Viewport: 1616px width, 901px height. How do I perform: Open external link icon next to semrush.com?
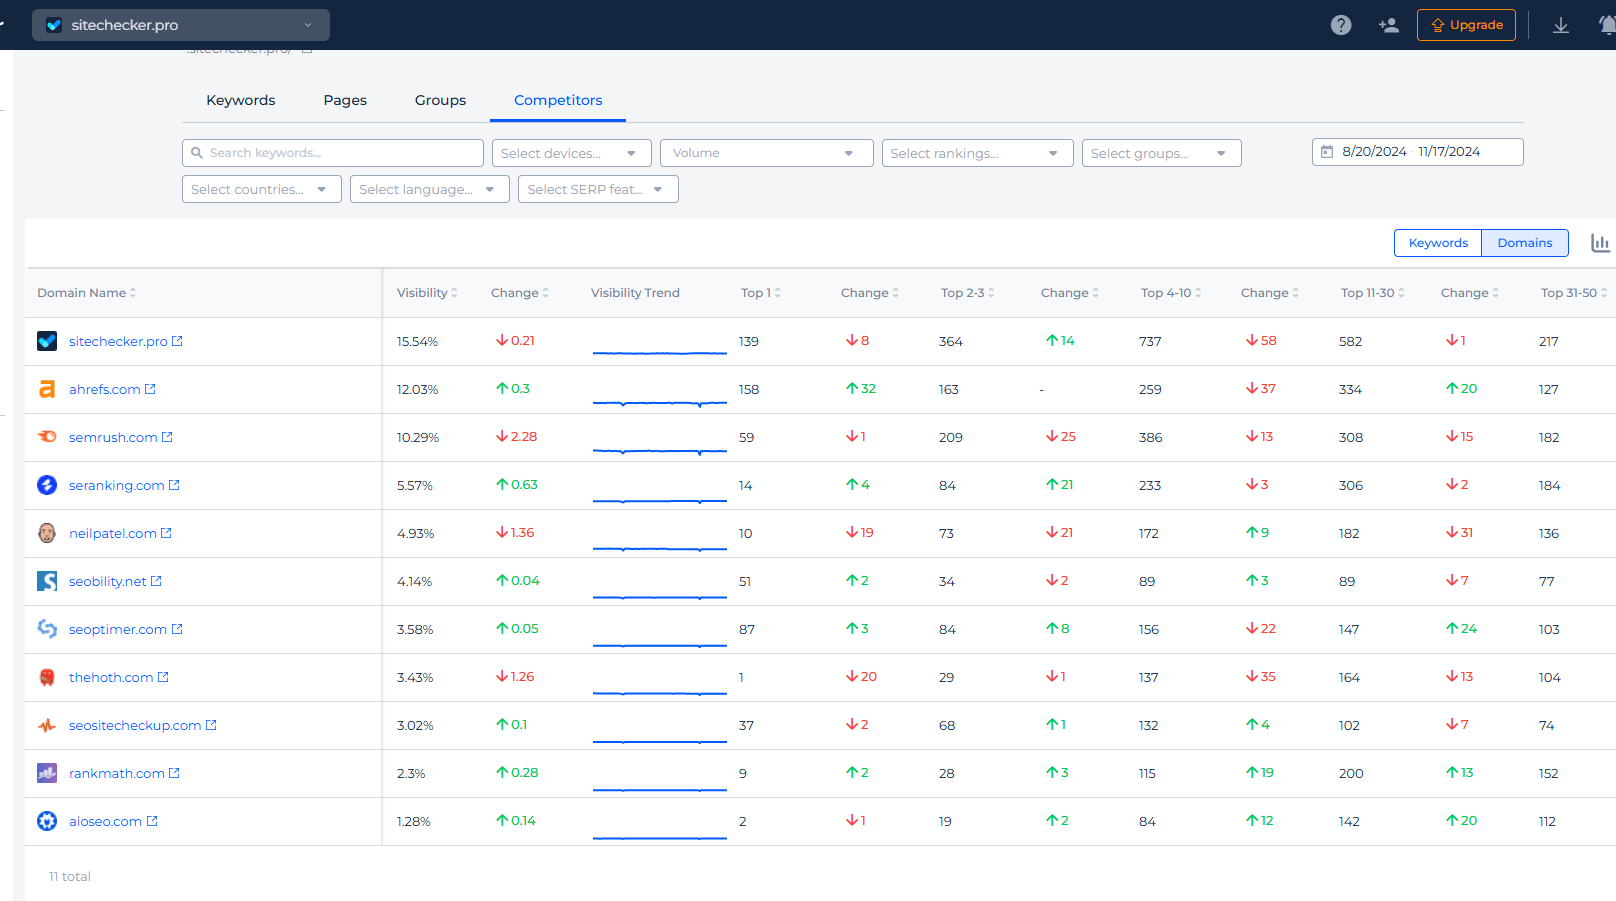[168, 437]
